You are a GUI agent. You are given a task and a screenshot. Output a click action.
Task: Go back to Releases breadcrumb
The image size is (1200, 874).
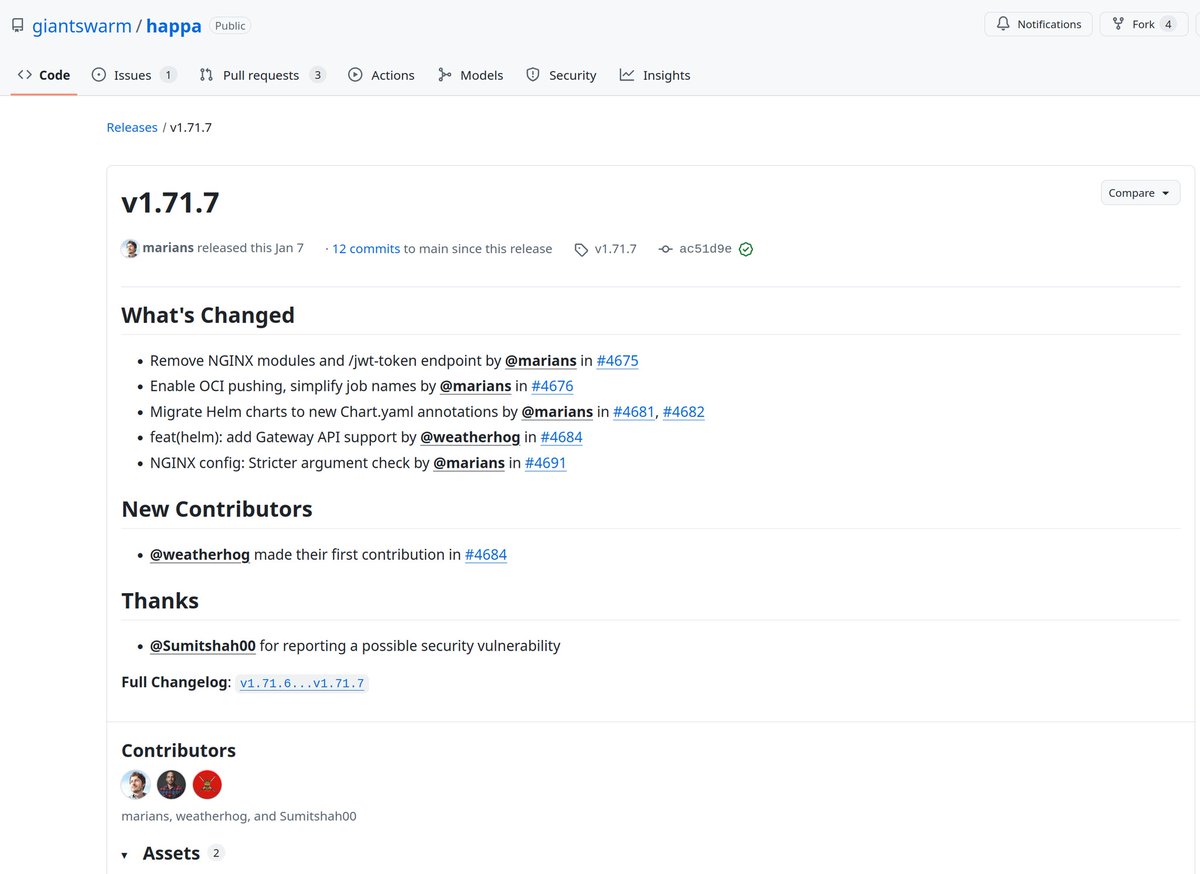[x=132, y=127]
